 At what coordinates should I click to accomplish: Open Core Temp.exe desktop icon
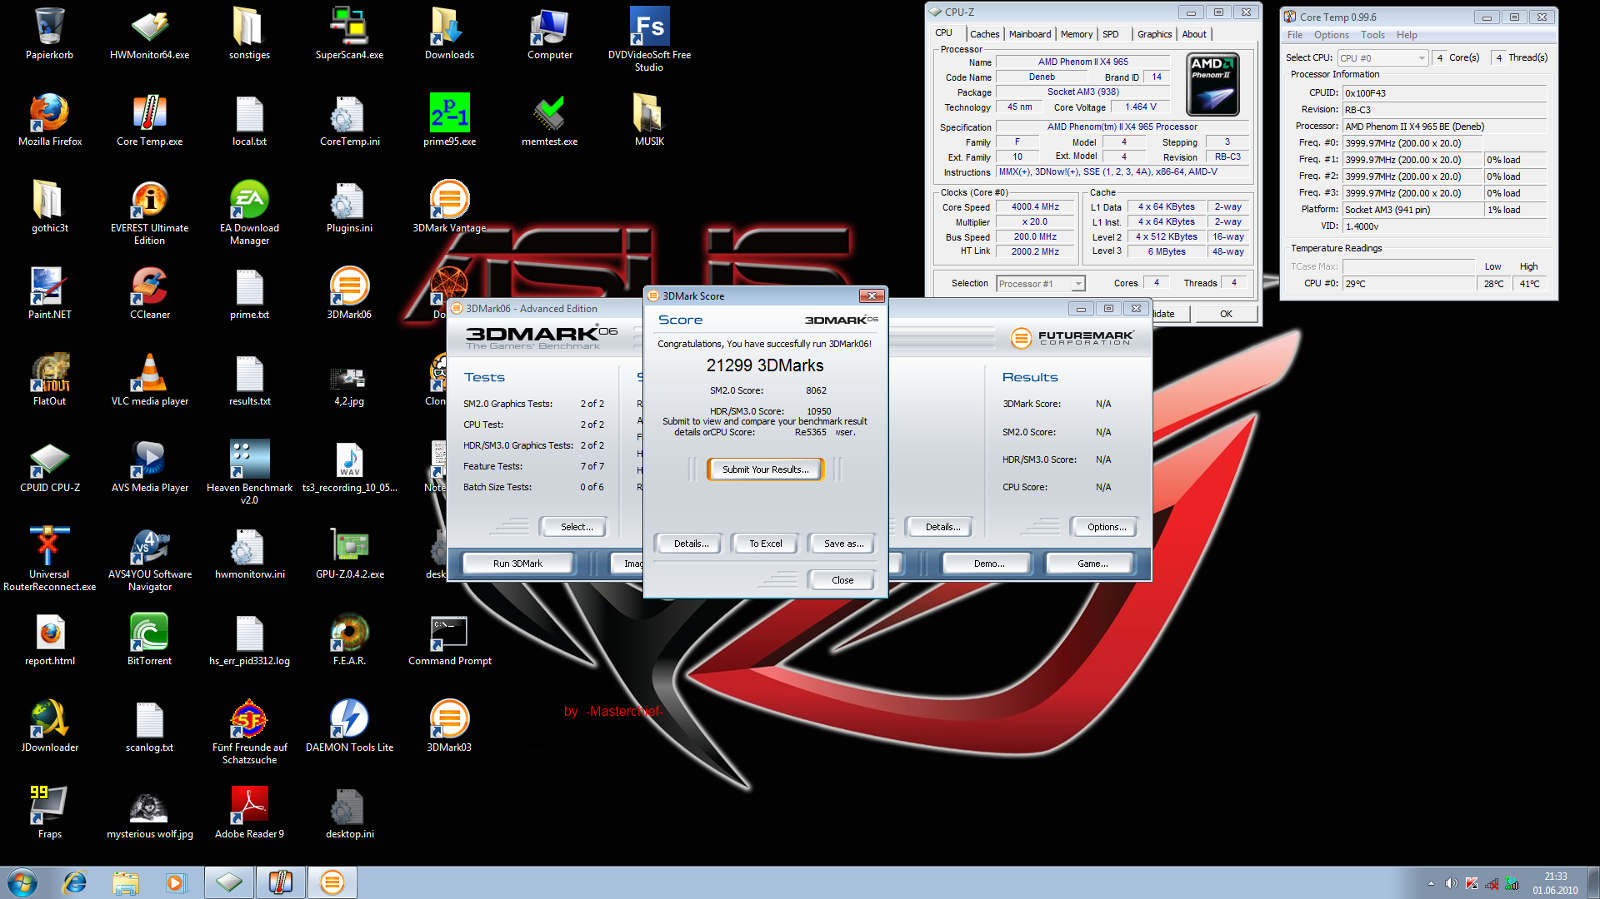coord(149,120)
